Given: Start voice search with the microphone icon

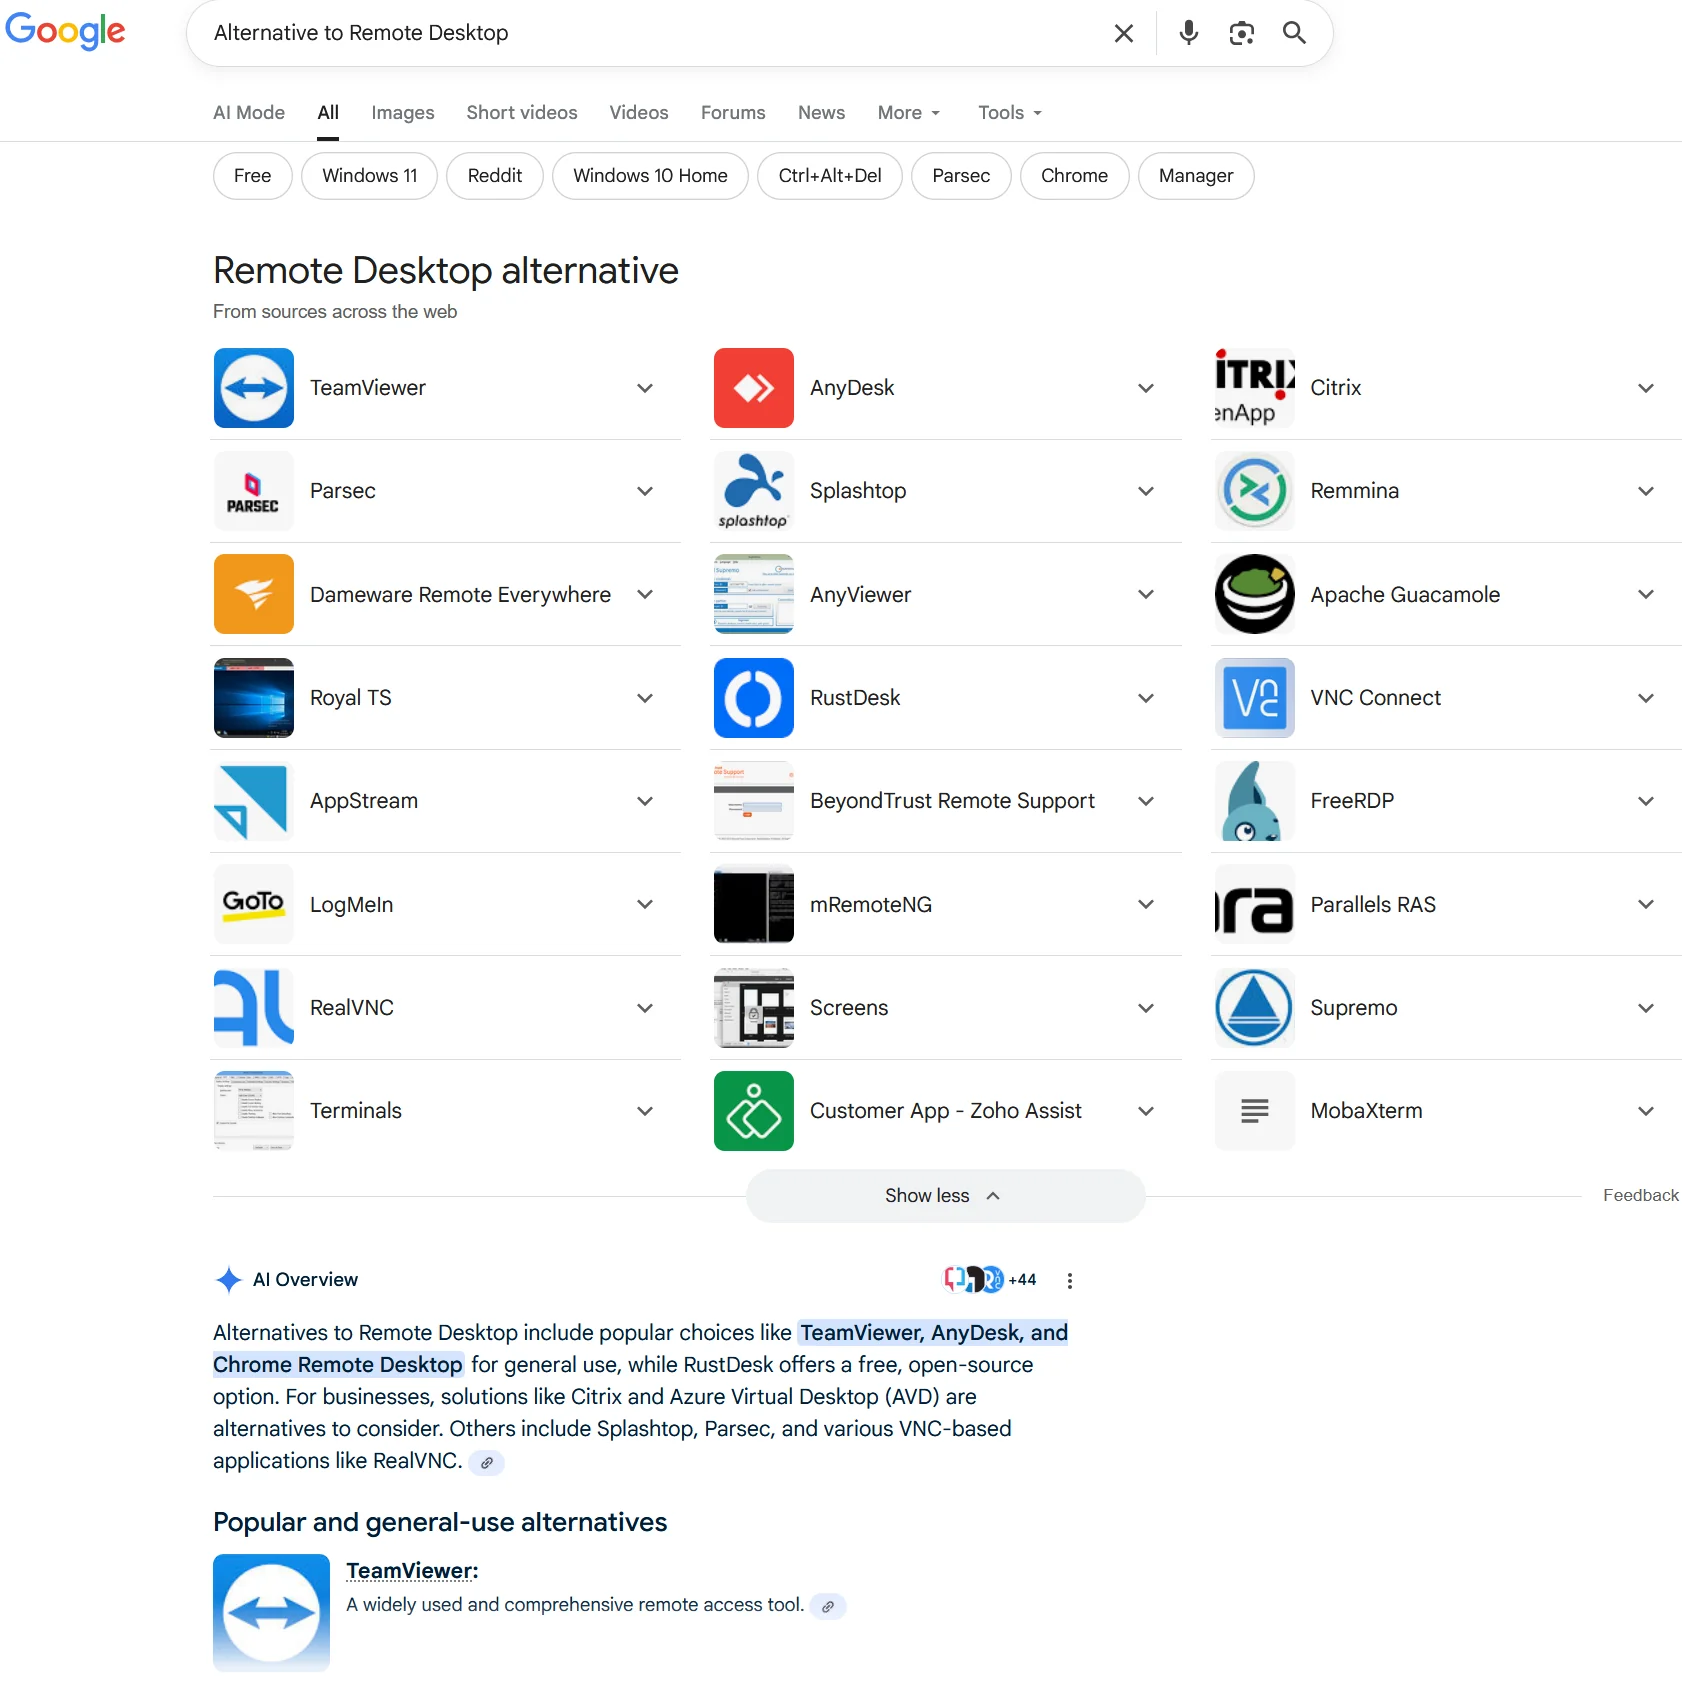Looking at the screenshot, I should [1188, 32].
